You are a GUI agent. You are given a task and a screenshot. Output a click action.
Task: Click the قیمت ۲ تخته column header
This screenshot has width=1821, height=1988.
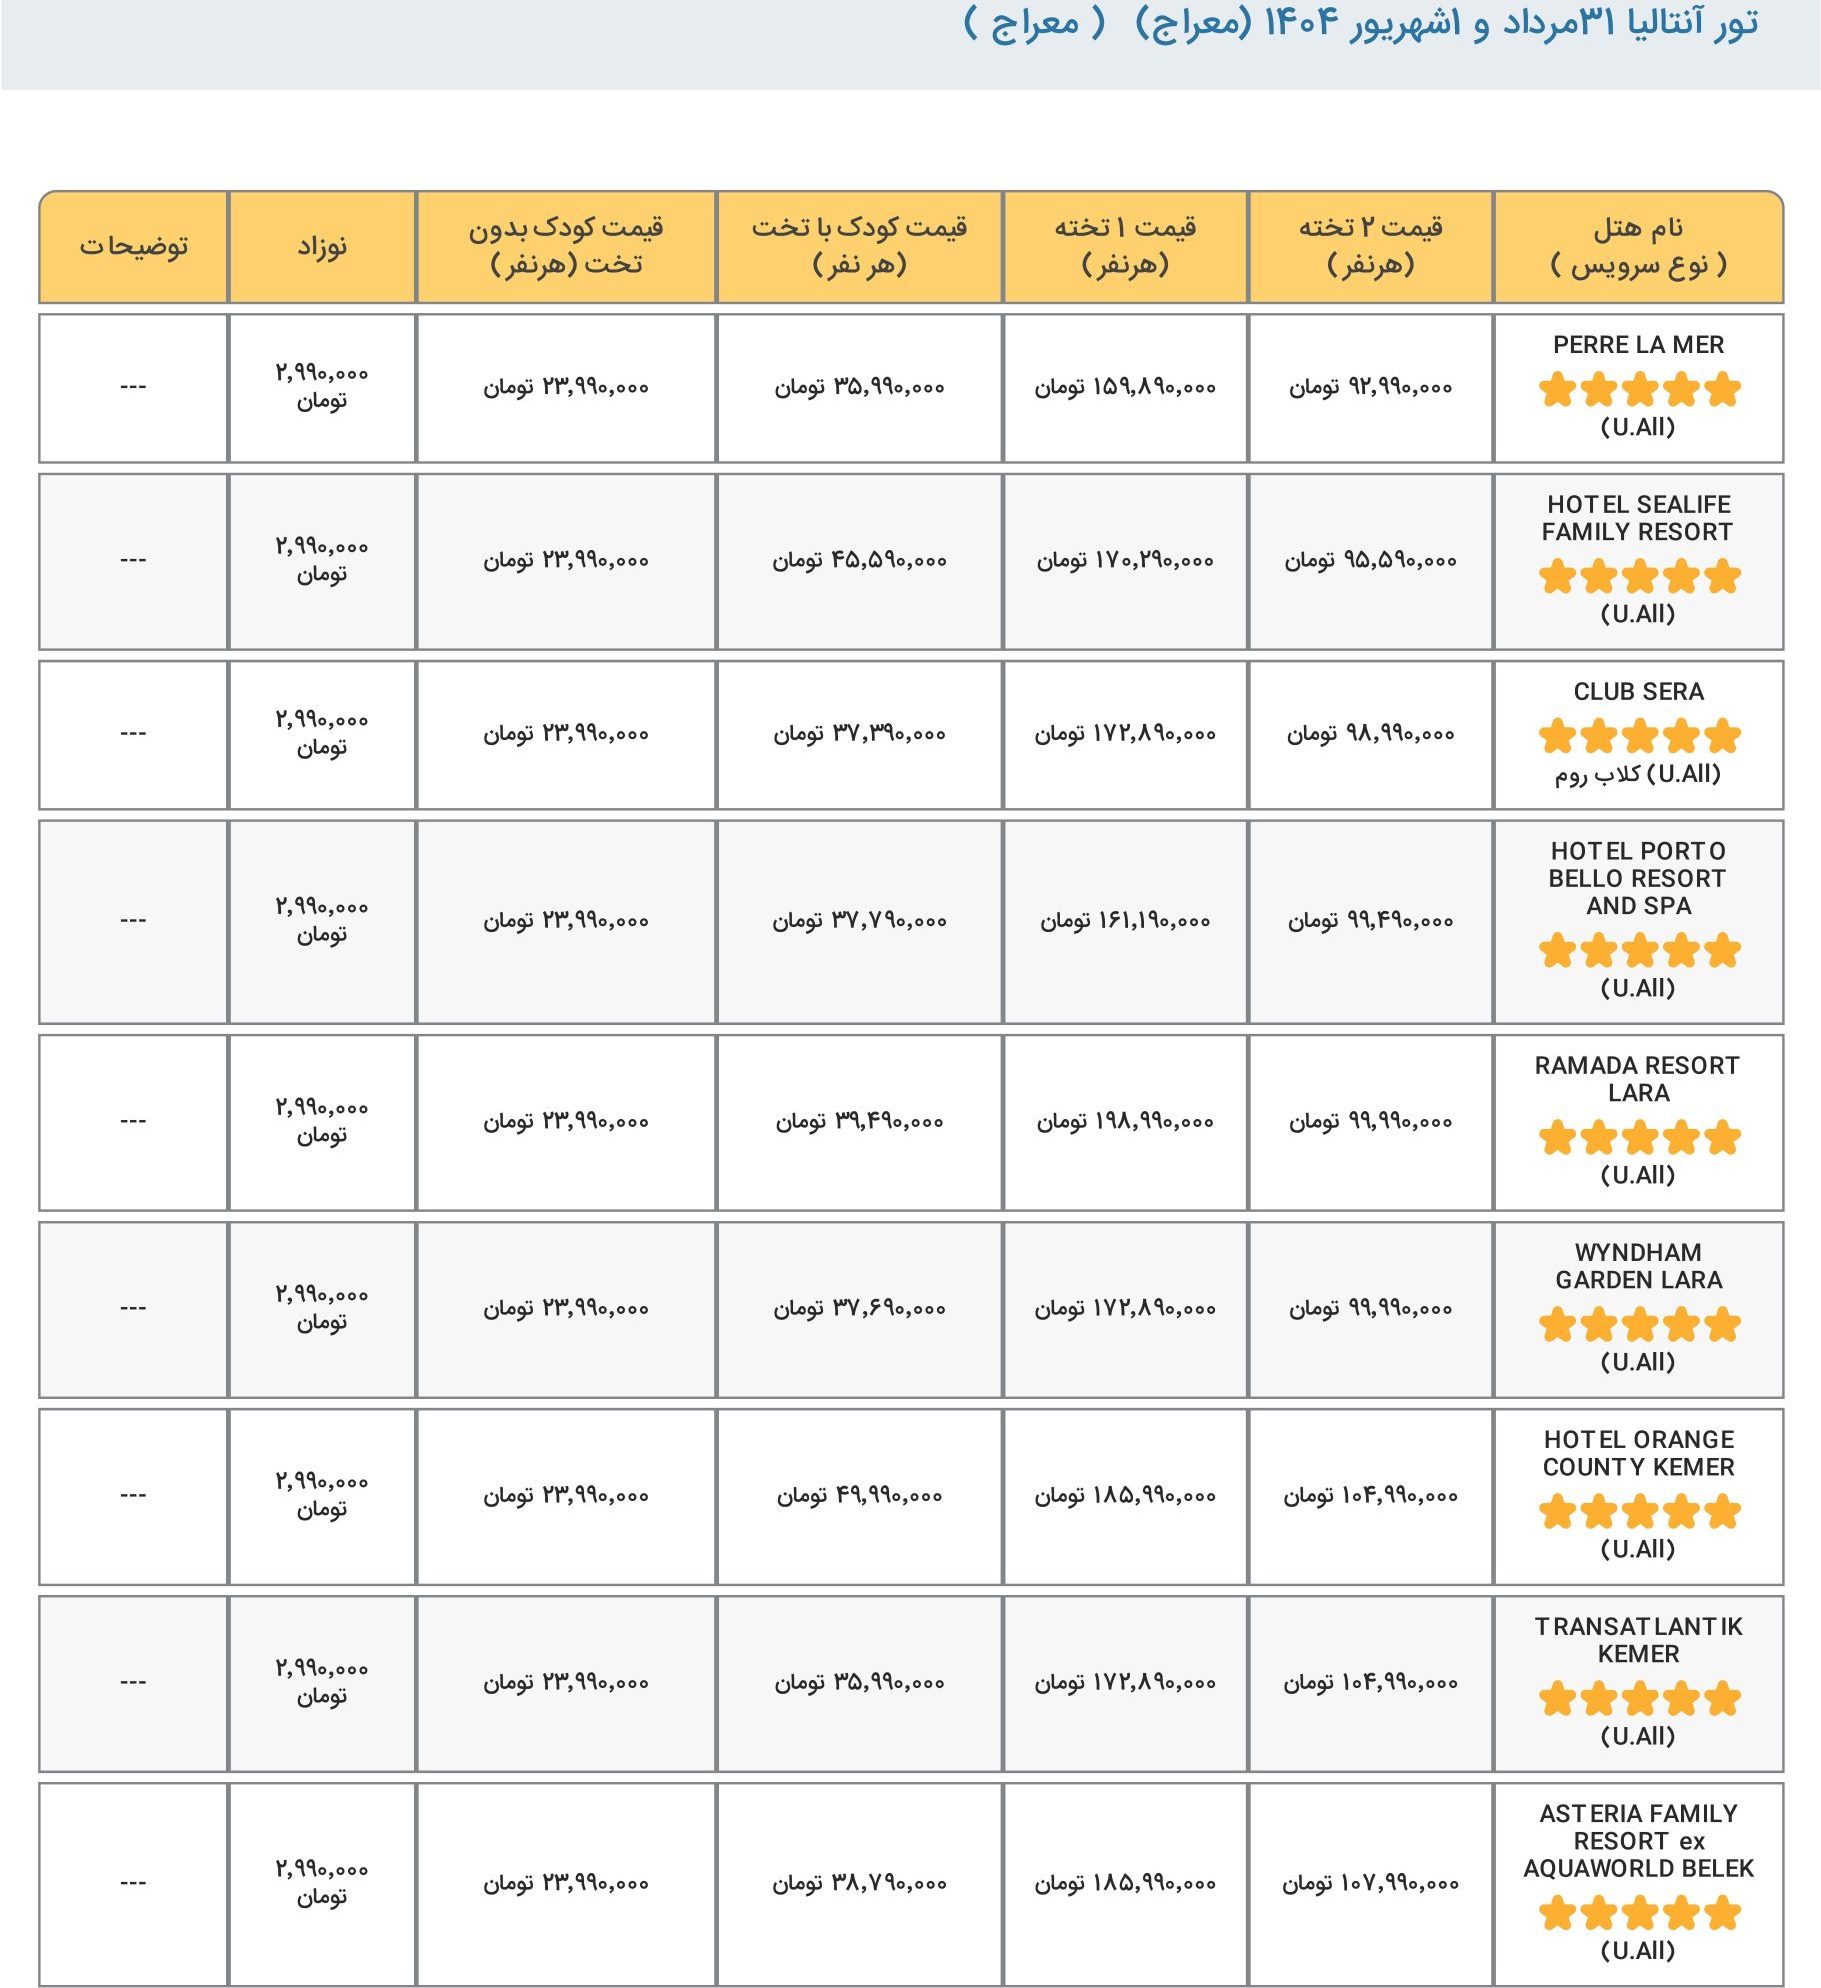click(x=1370, y=246)
